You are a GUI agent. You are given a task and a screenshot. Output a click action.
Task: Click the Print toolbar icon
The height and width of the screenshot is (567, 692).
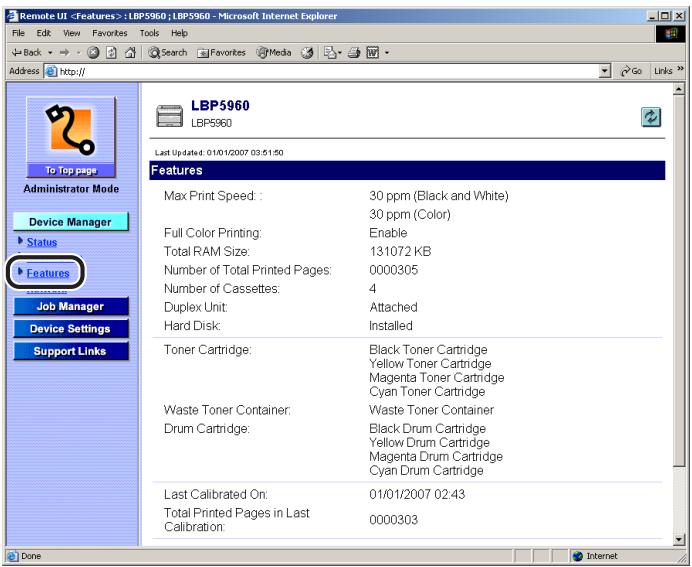click(x=354, y=53)
